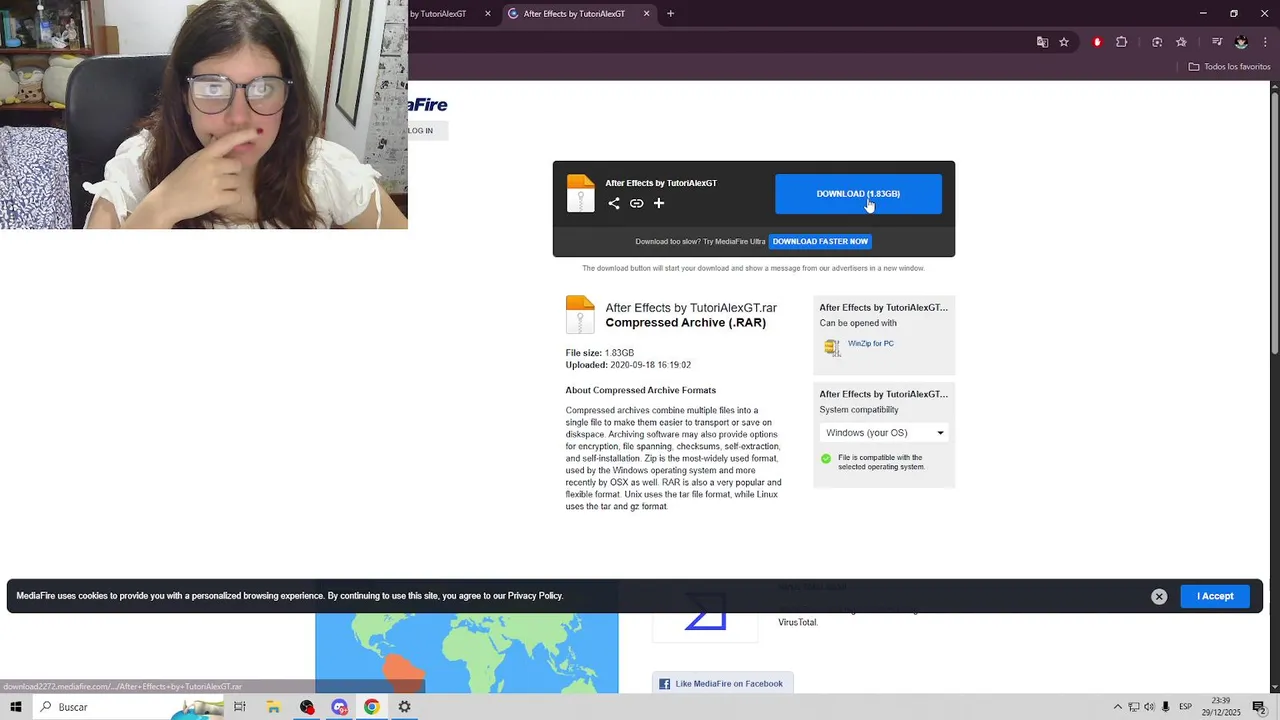Open the Chrome profile avatar
The image size is (1280, 720).
point(1241,42)
